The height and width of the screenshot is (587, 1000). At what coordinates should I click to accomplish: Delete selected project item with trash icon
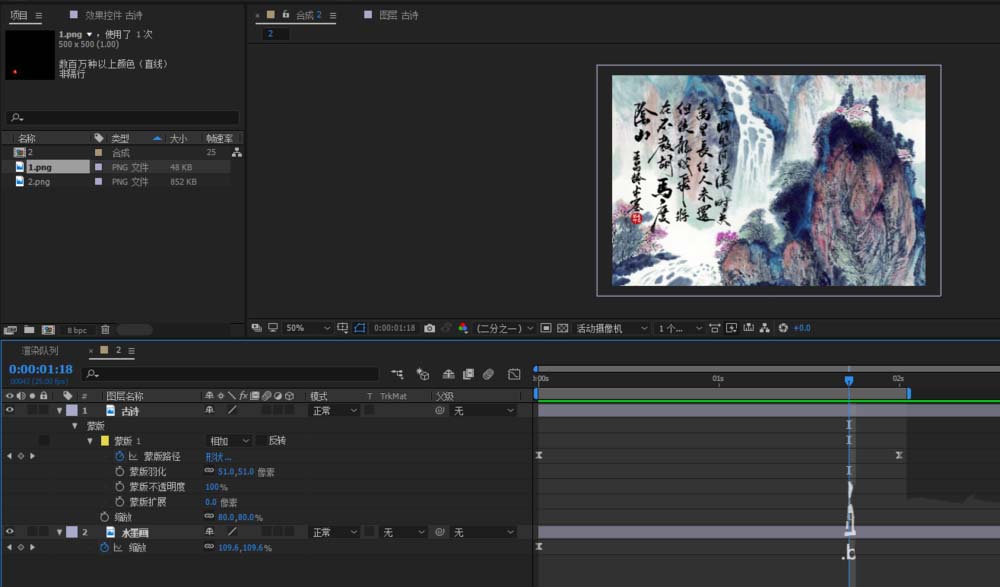point(105,329)
